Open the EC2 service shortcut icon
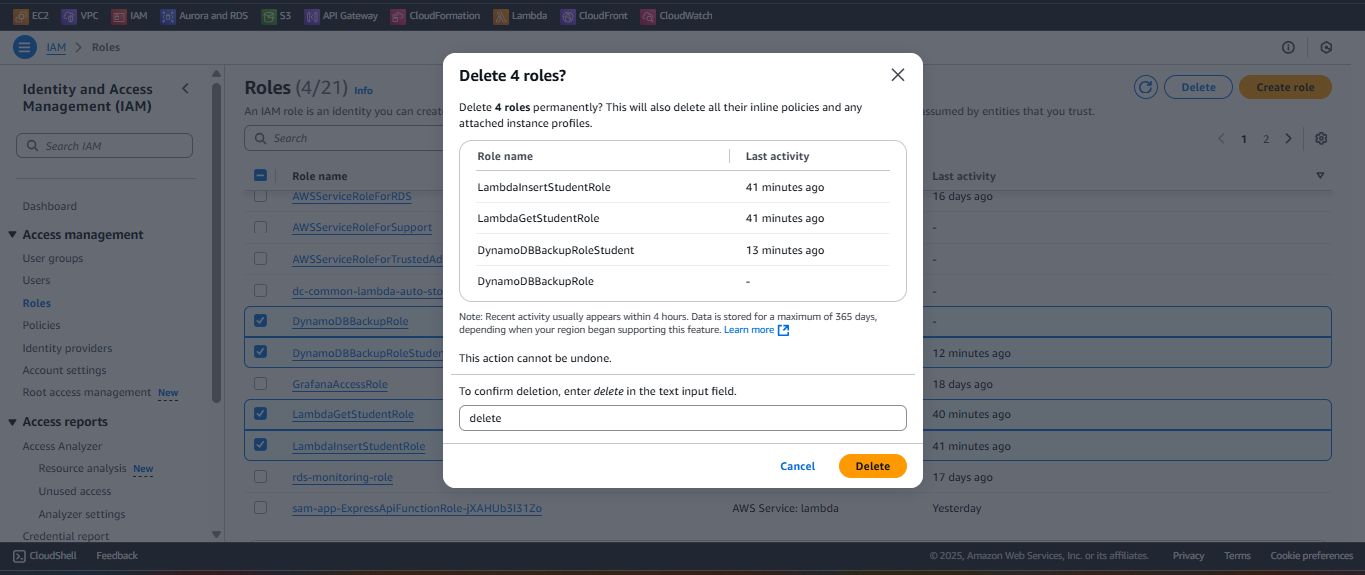Image resolution: width=1365 pixels, height=575 pixels. coord(20,16)
